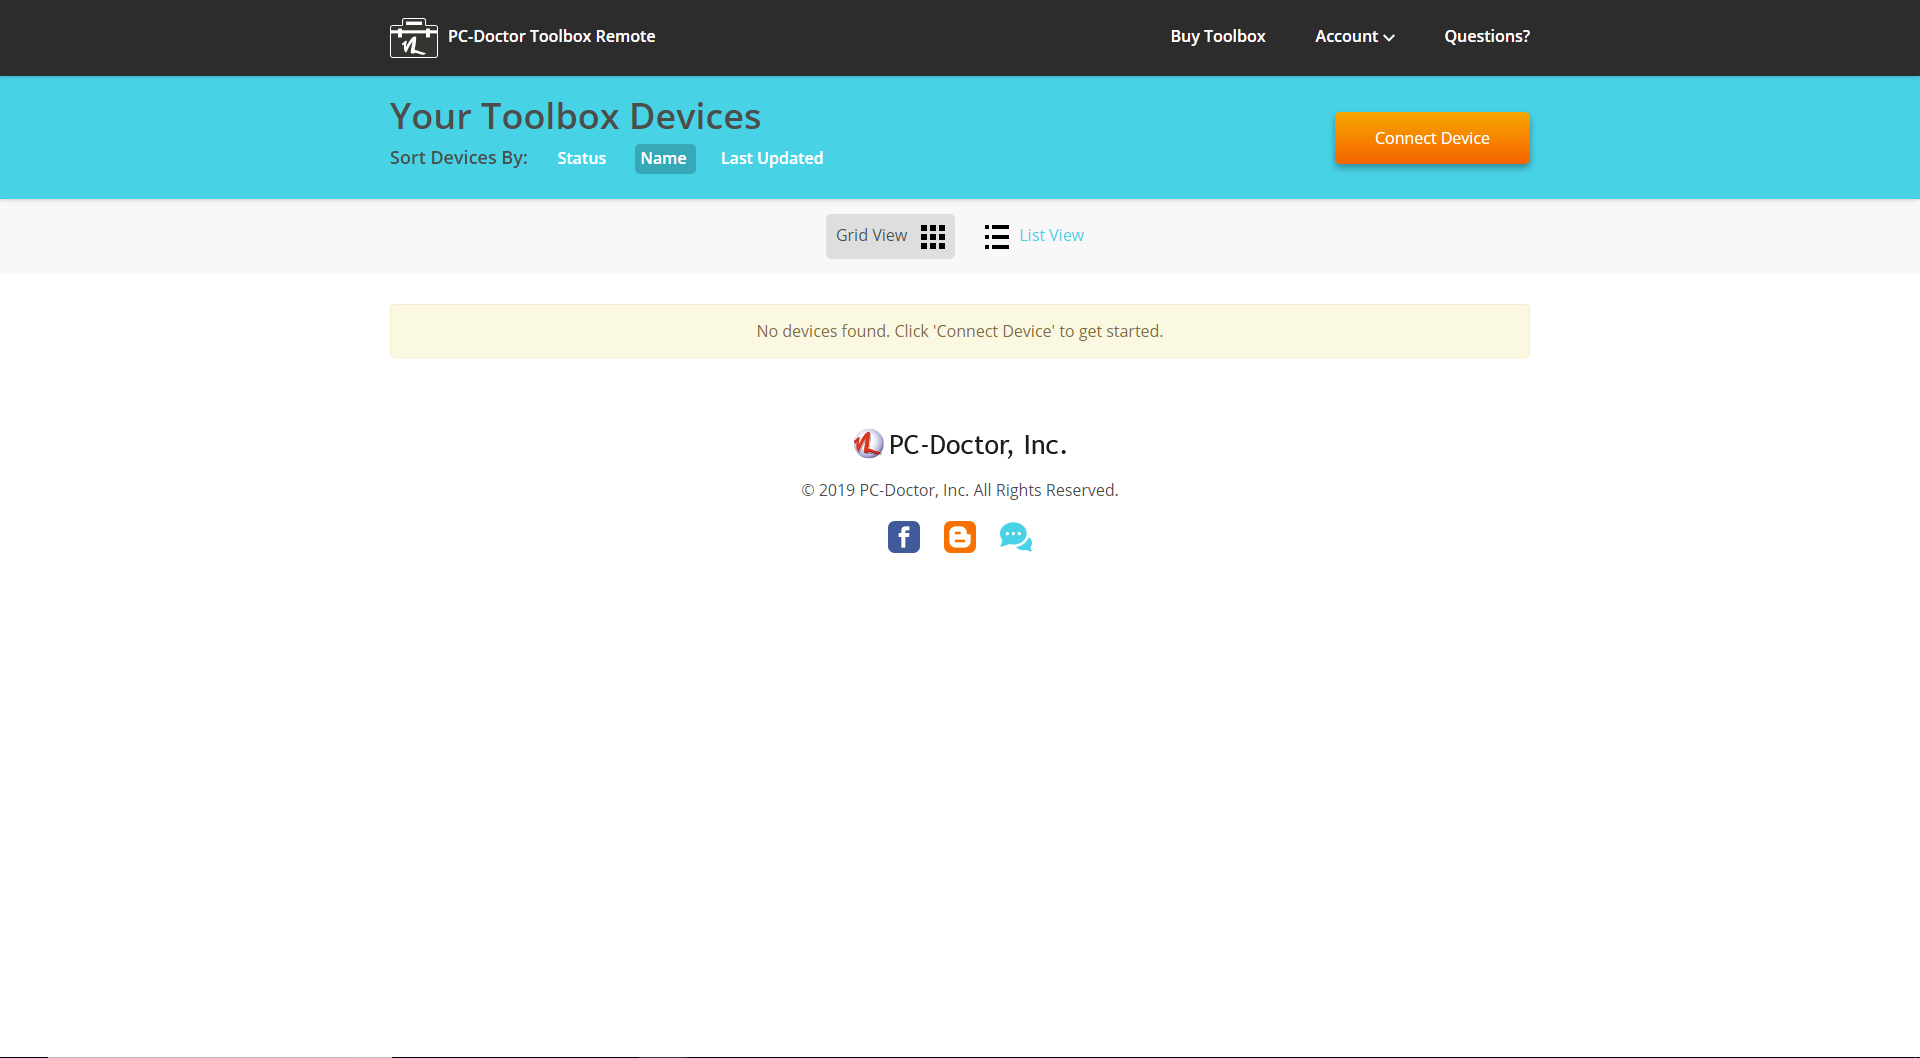Switch to List View
Viewport: 1920px width, 1058px height.
[x=1051, y=235]
